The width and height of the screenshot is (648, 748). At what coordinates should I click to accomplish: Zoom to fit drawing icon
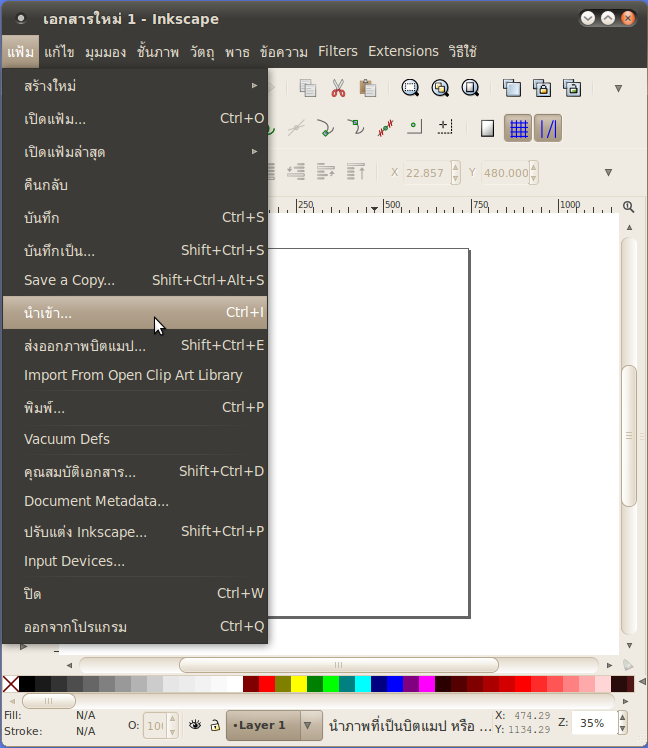(440, 88)
